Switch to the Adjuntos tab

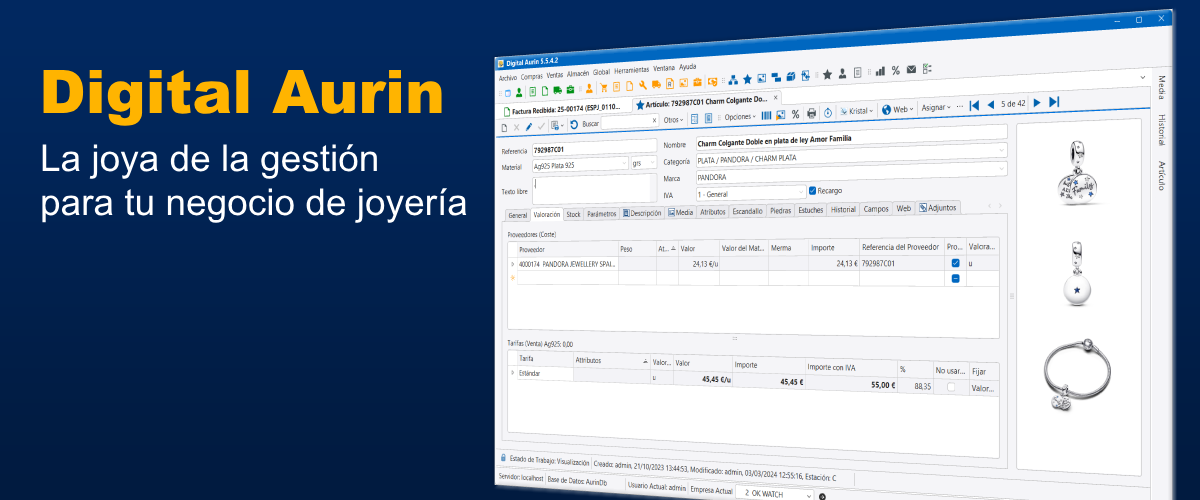pos(937,208)
